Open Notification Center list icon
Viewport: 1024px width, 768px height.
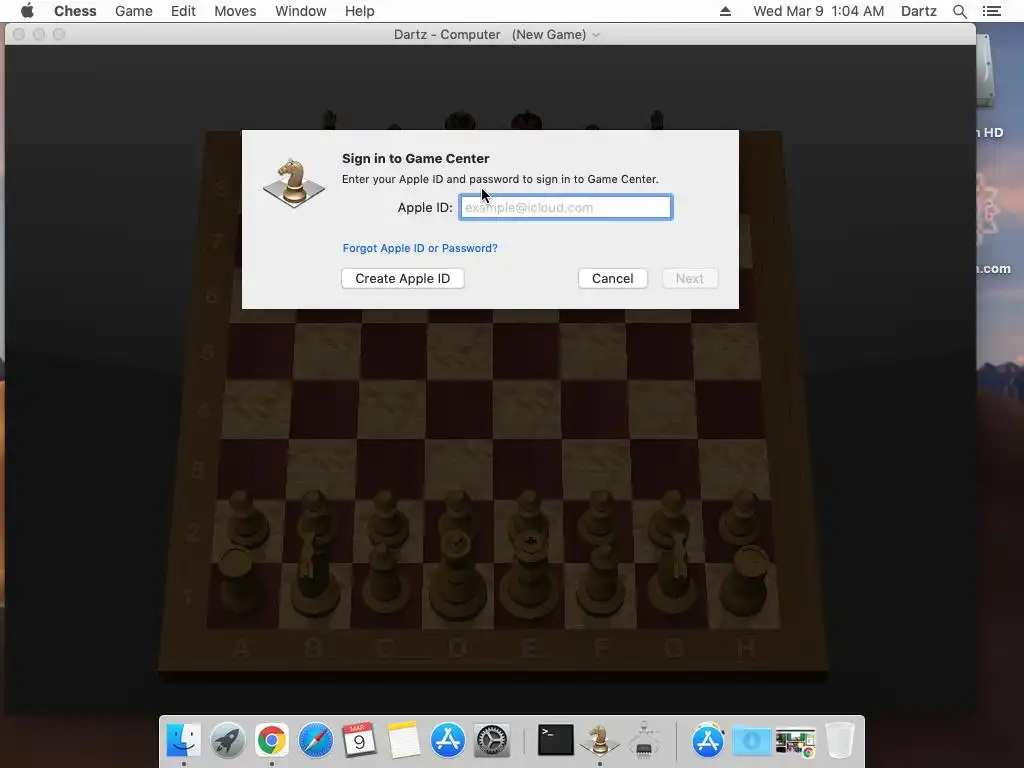pos(991,11)
